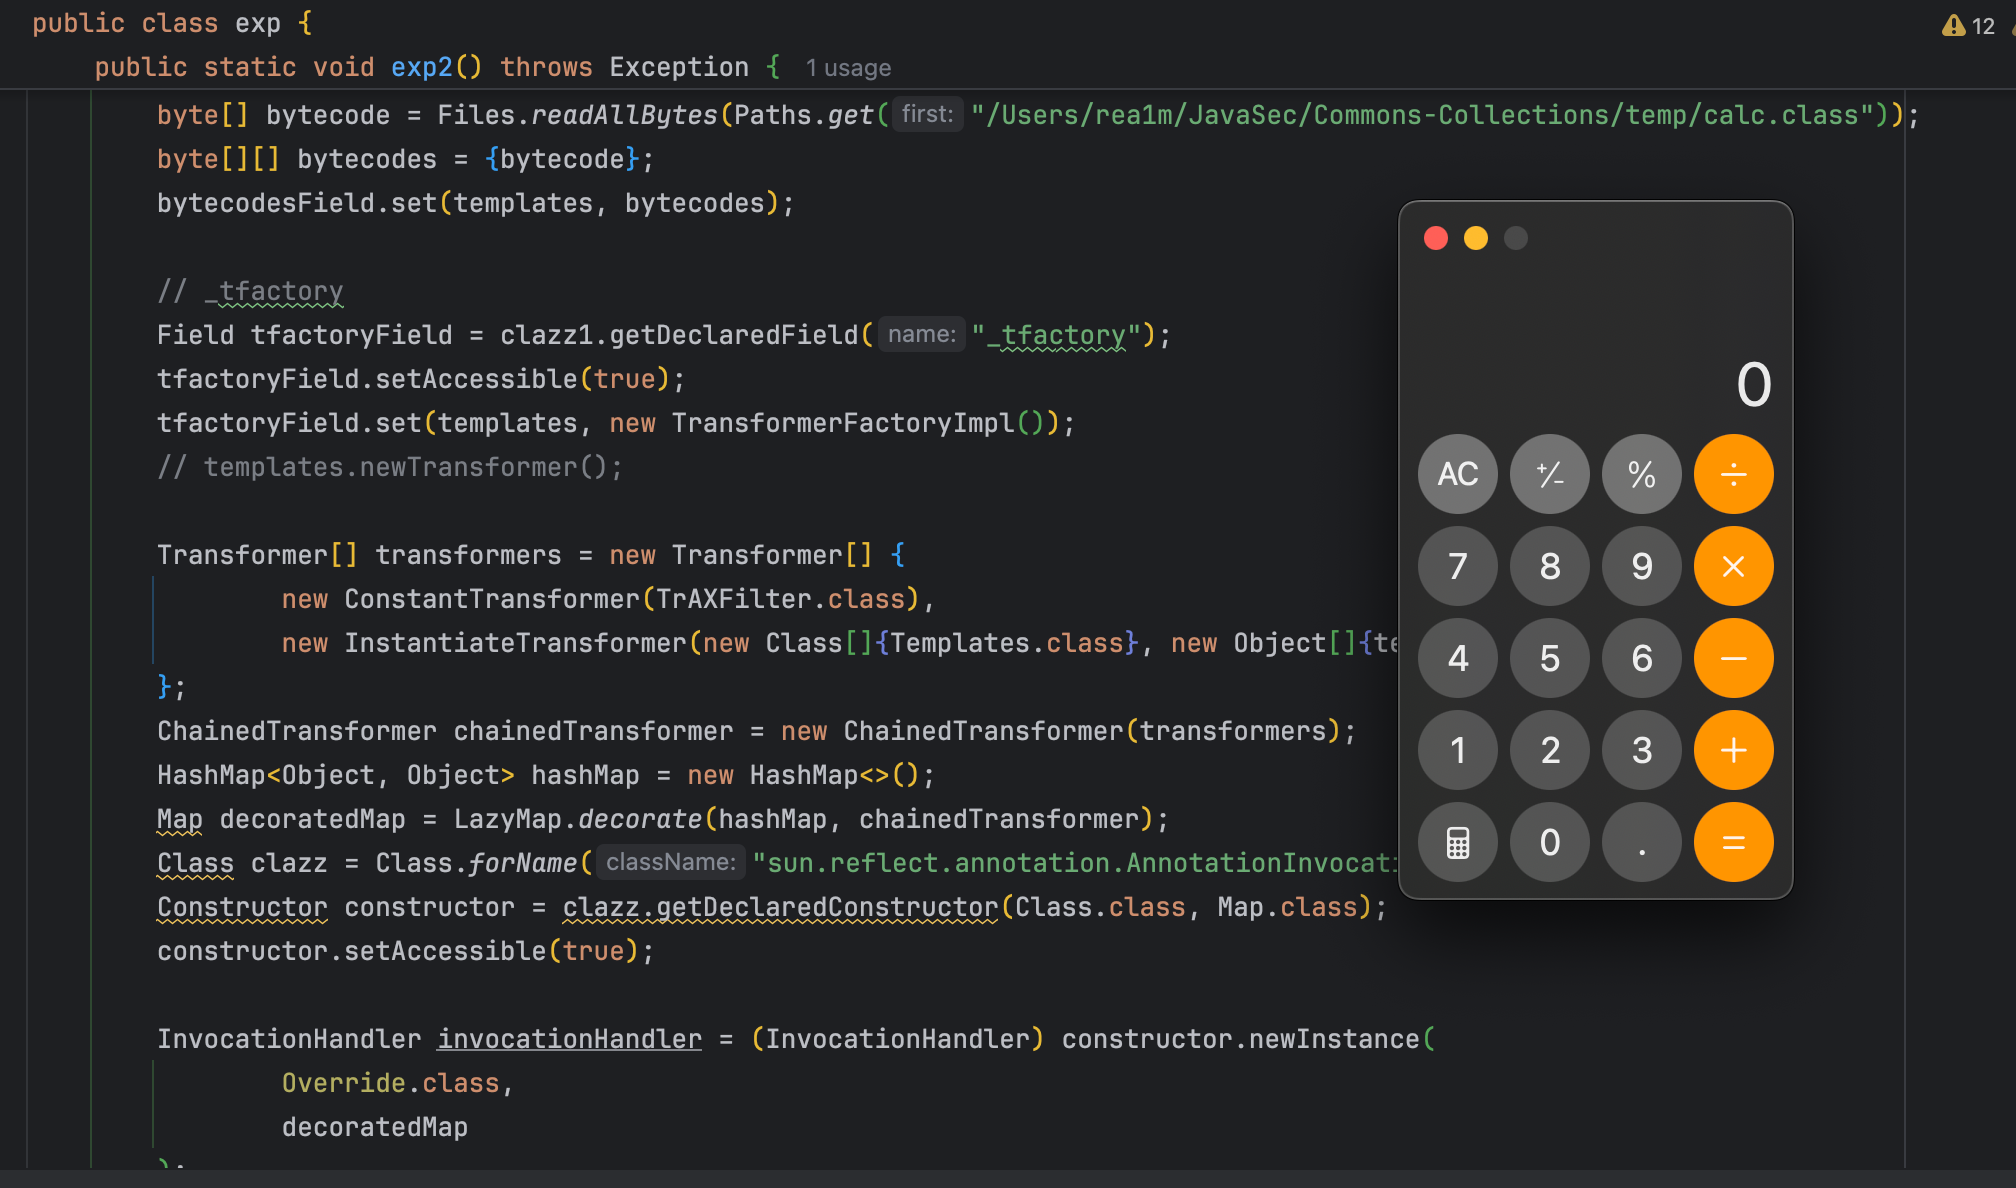Click the underlined clazz.getDeclaredConstructor call

(780, 907)
